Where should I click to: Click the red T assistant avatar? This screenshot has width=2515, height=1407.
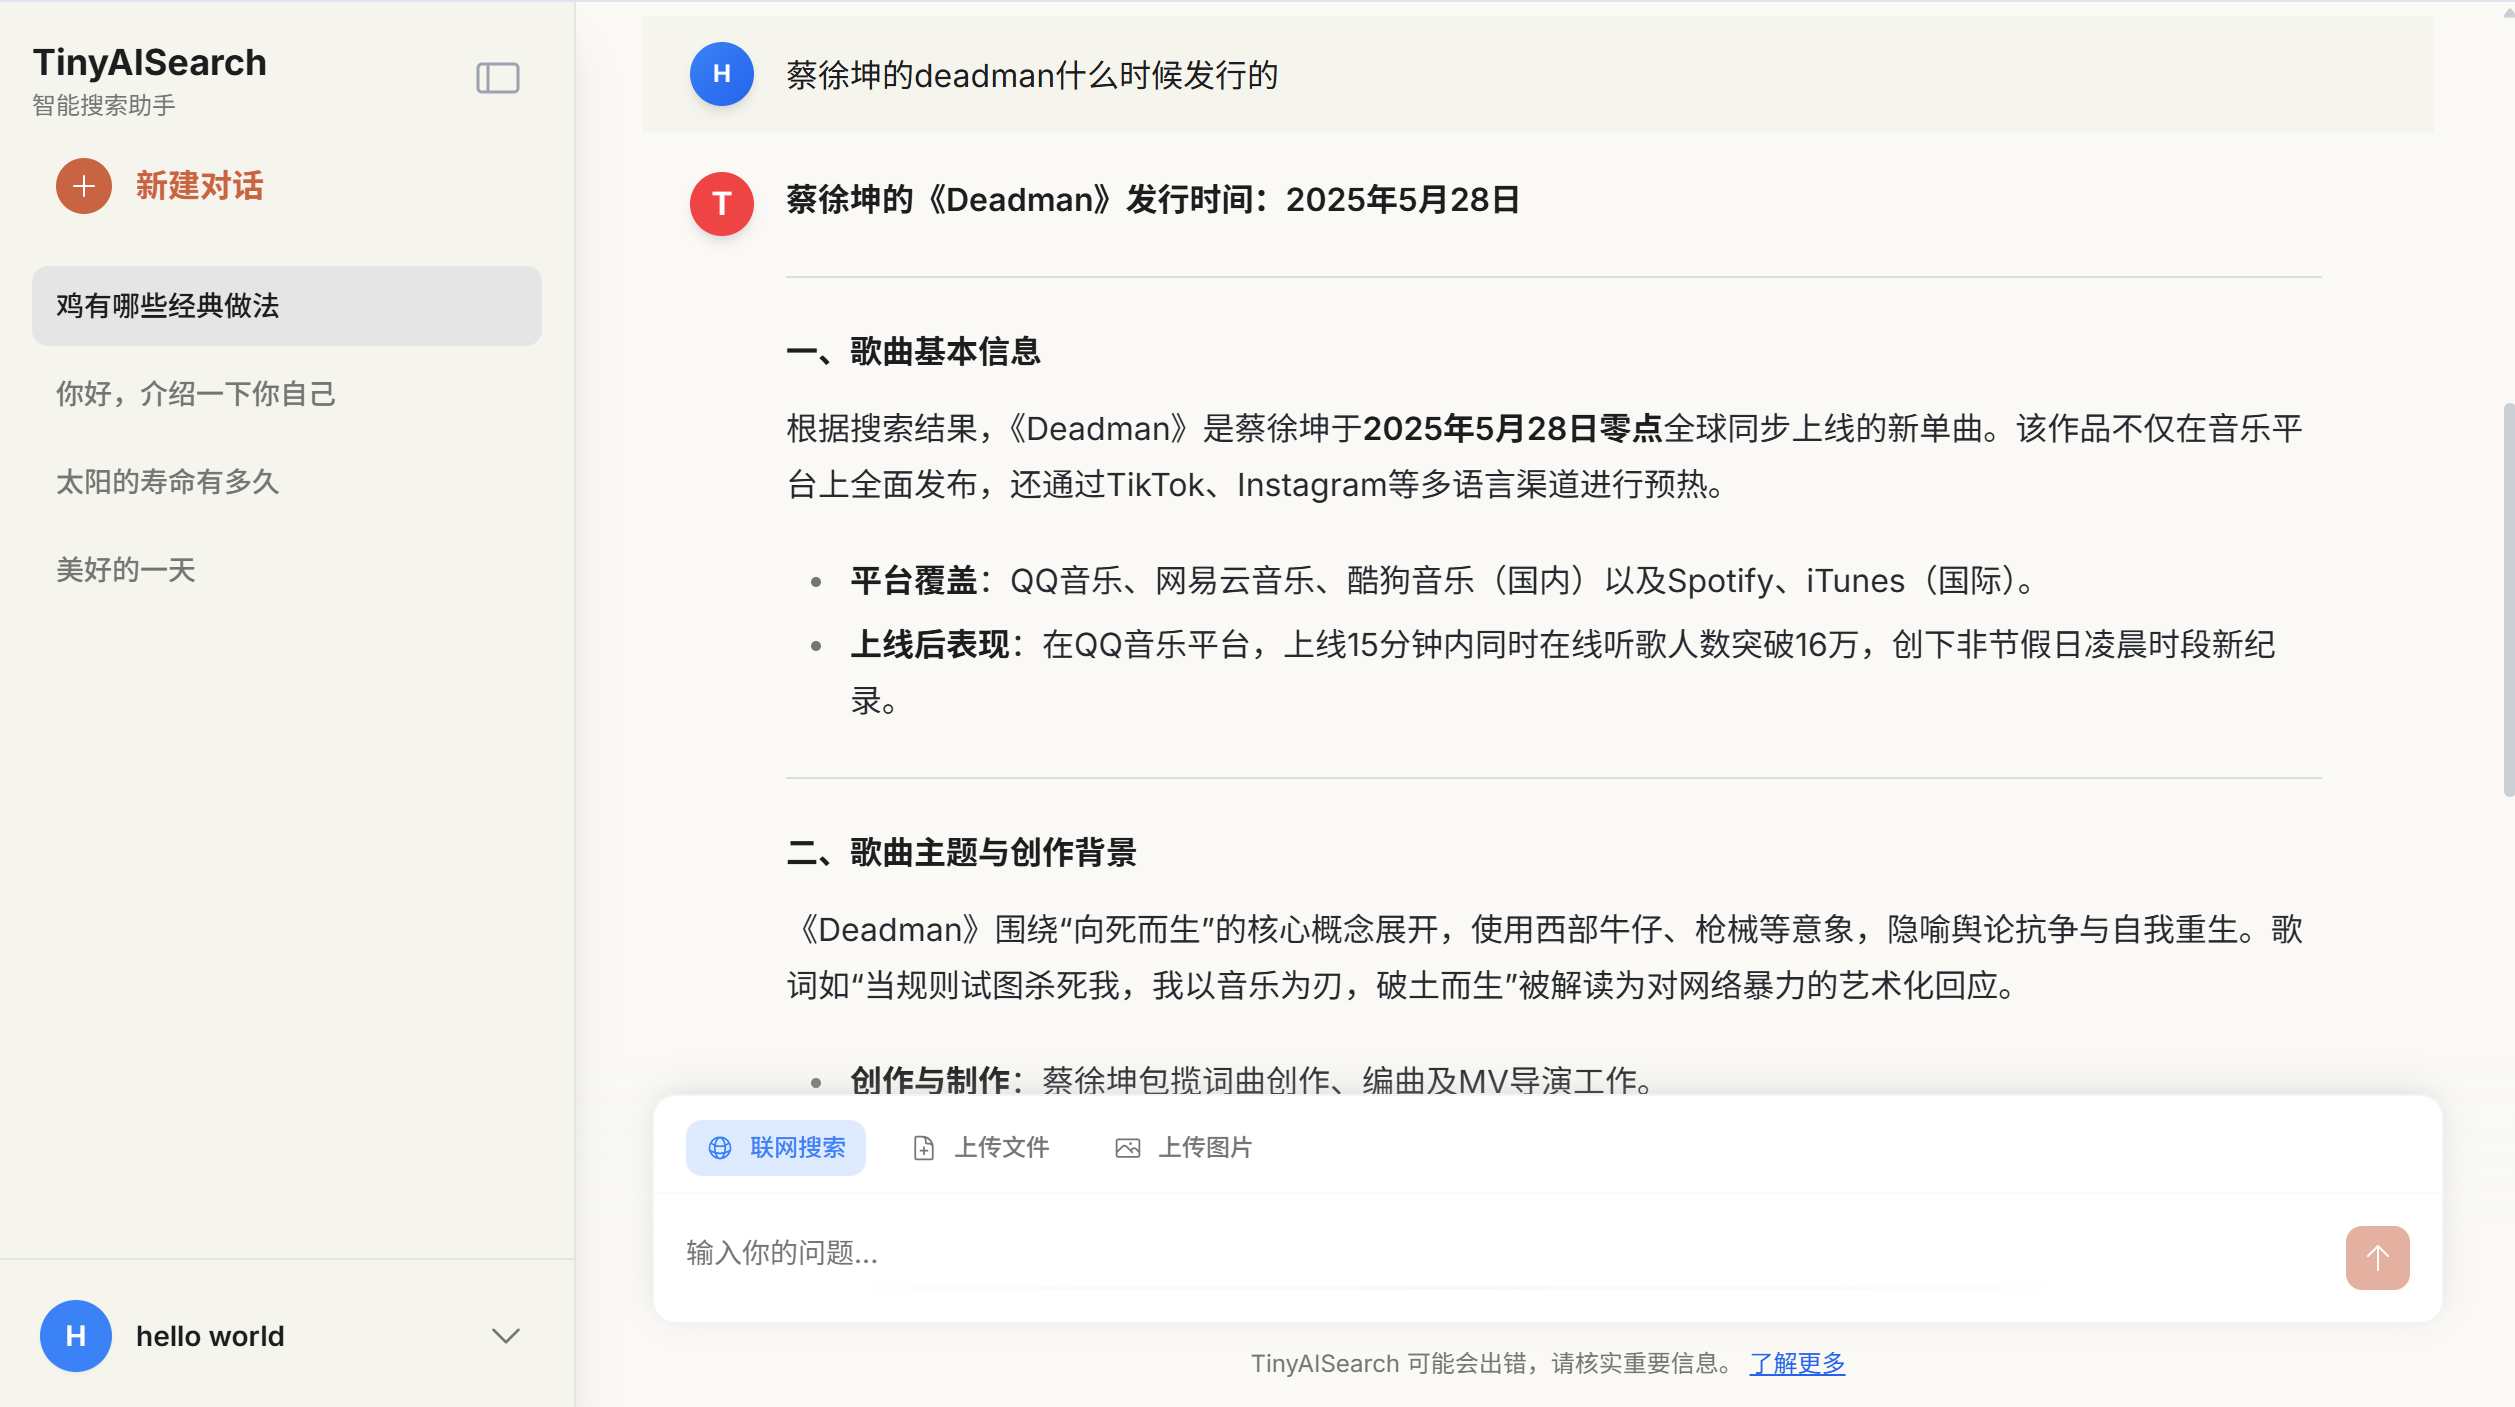click(721, 204)
